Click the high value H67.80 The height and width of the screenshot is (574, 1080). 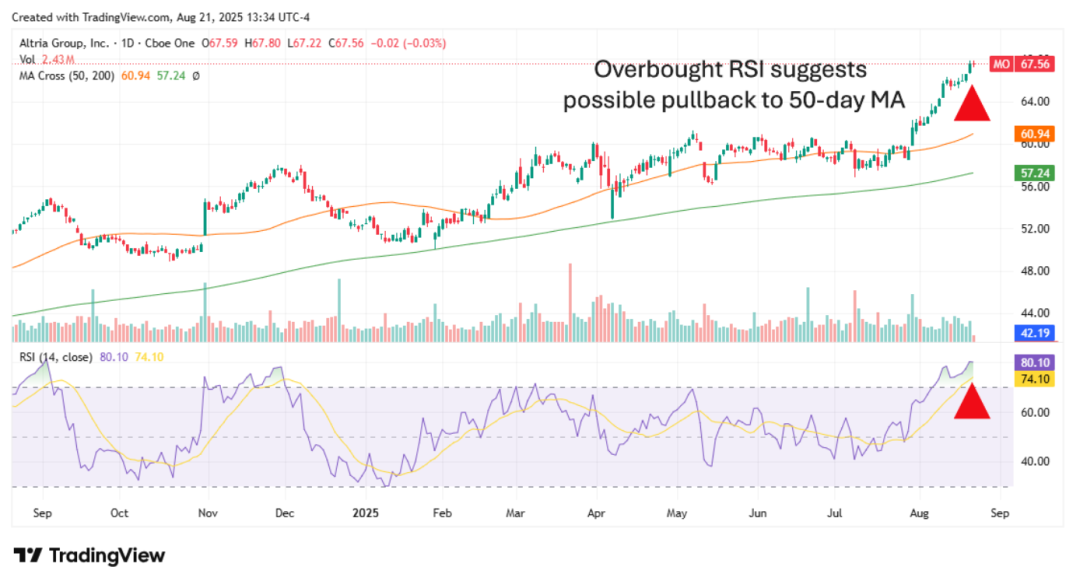click(262, 43)
